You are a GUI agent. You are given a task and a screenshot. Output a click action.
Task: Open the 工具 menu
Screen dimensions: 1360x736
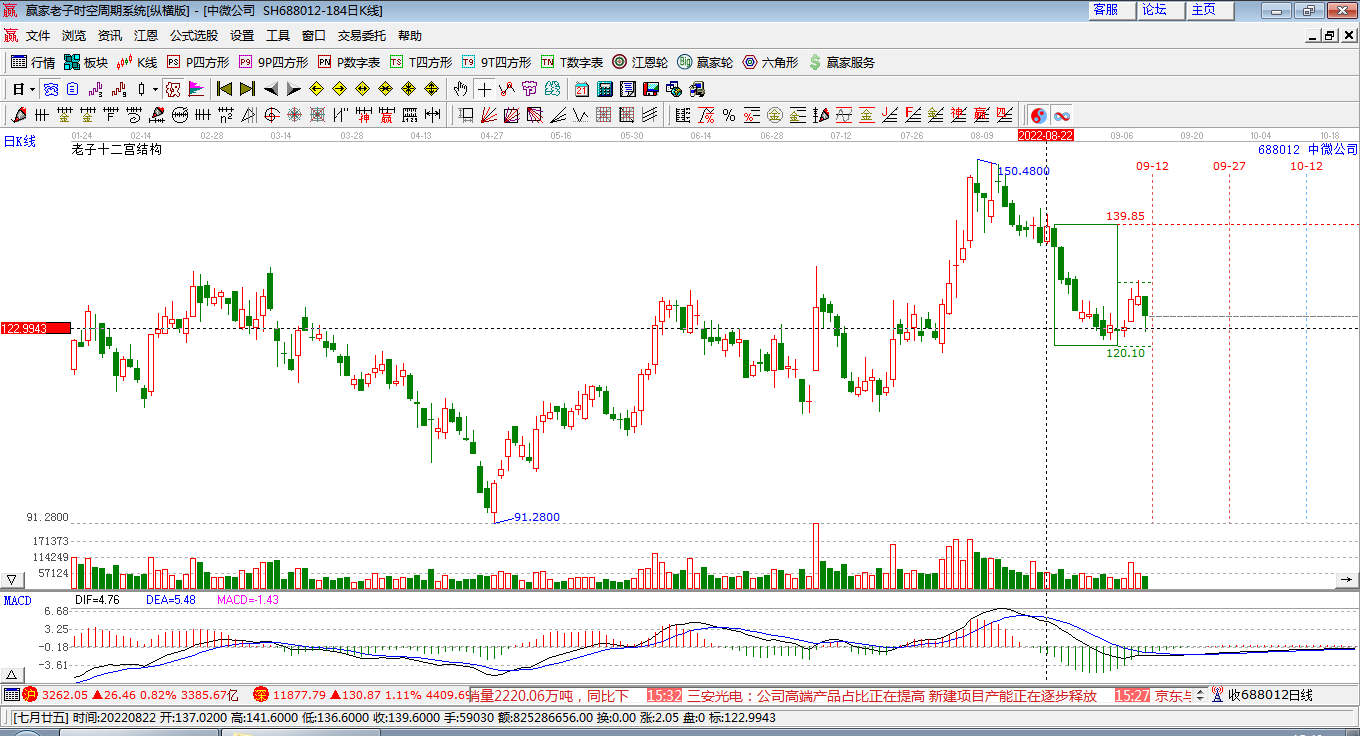tap(278, 35)
